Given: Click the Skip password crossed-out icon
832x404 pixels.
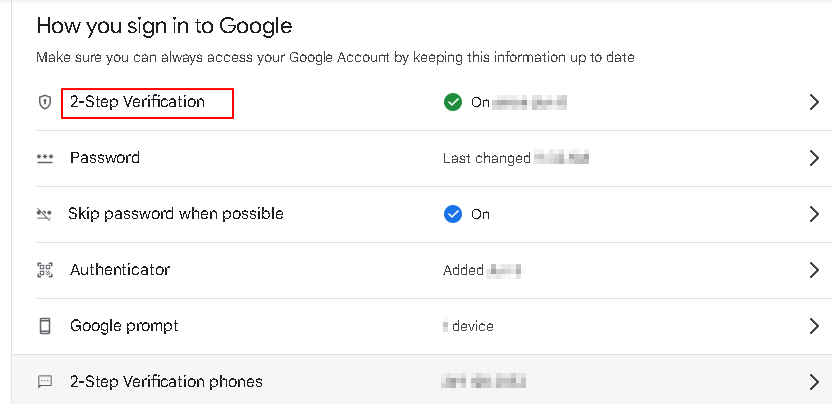Looking at the screenshot, I should coord(43,214).
